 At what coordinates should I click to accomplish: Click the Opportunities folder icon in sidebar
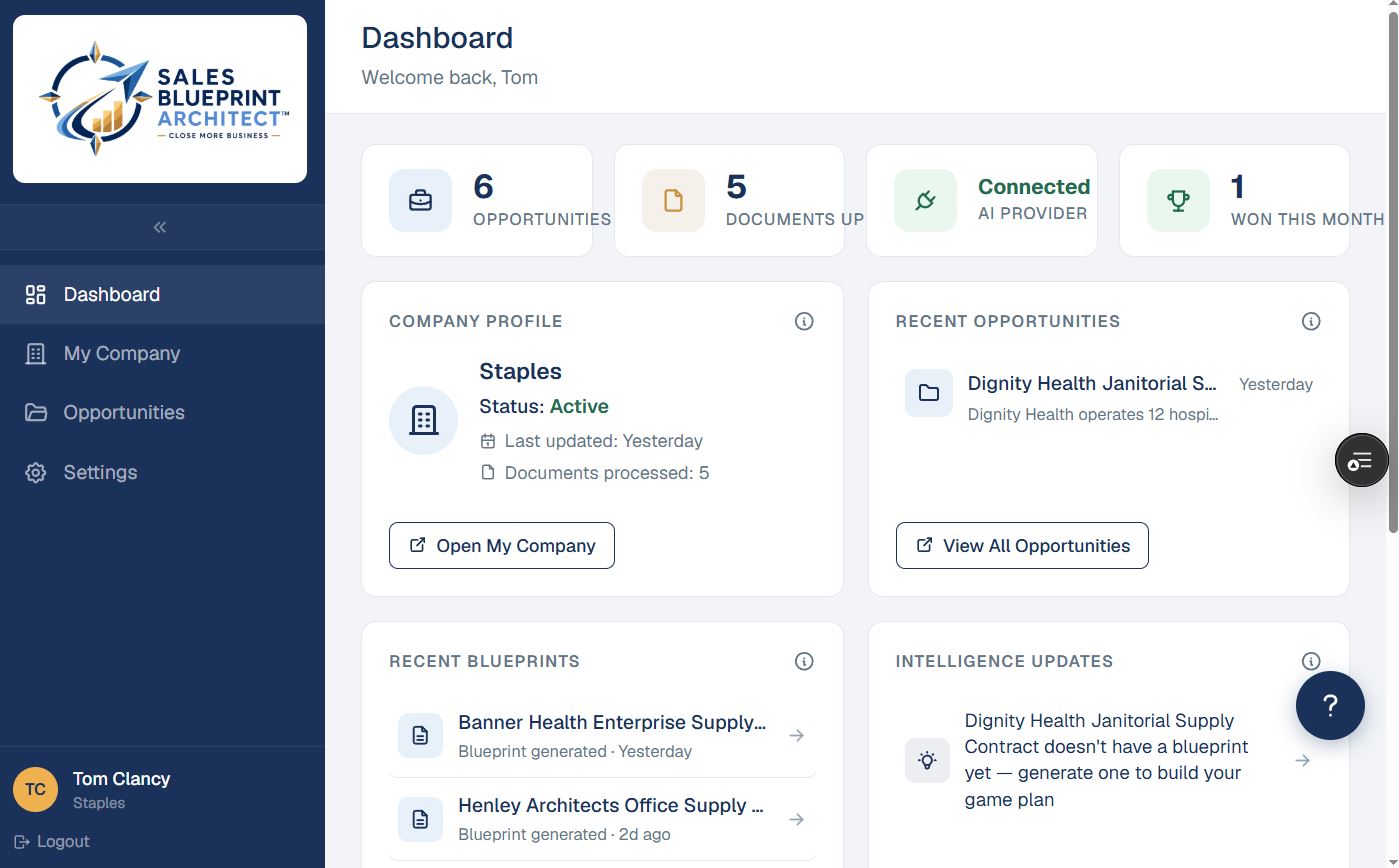pos(36,412)
